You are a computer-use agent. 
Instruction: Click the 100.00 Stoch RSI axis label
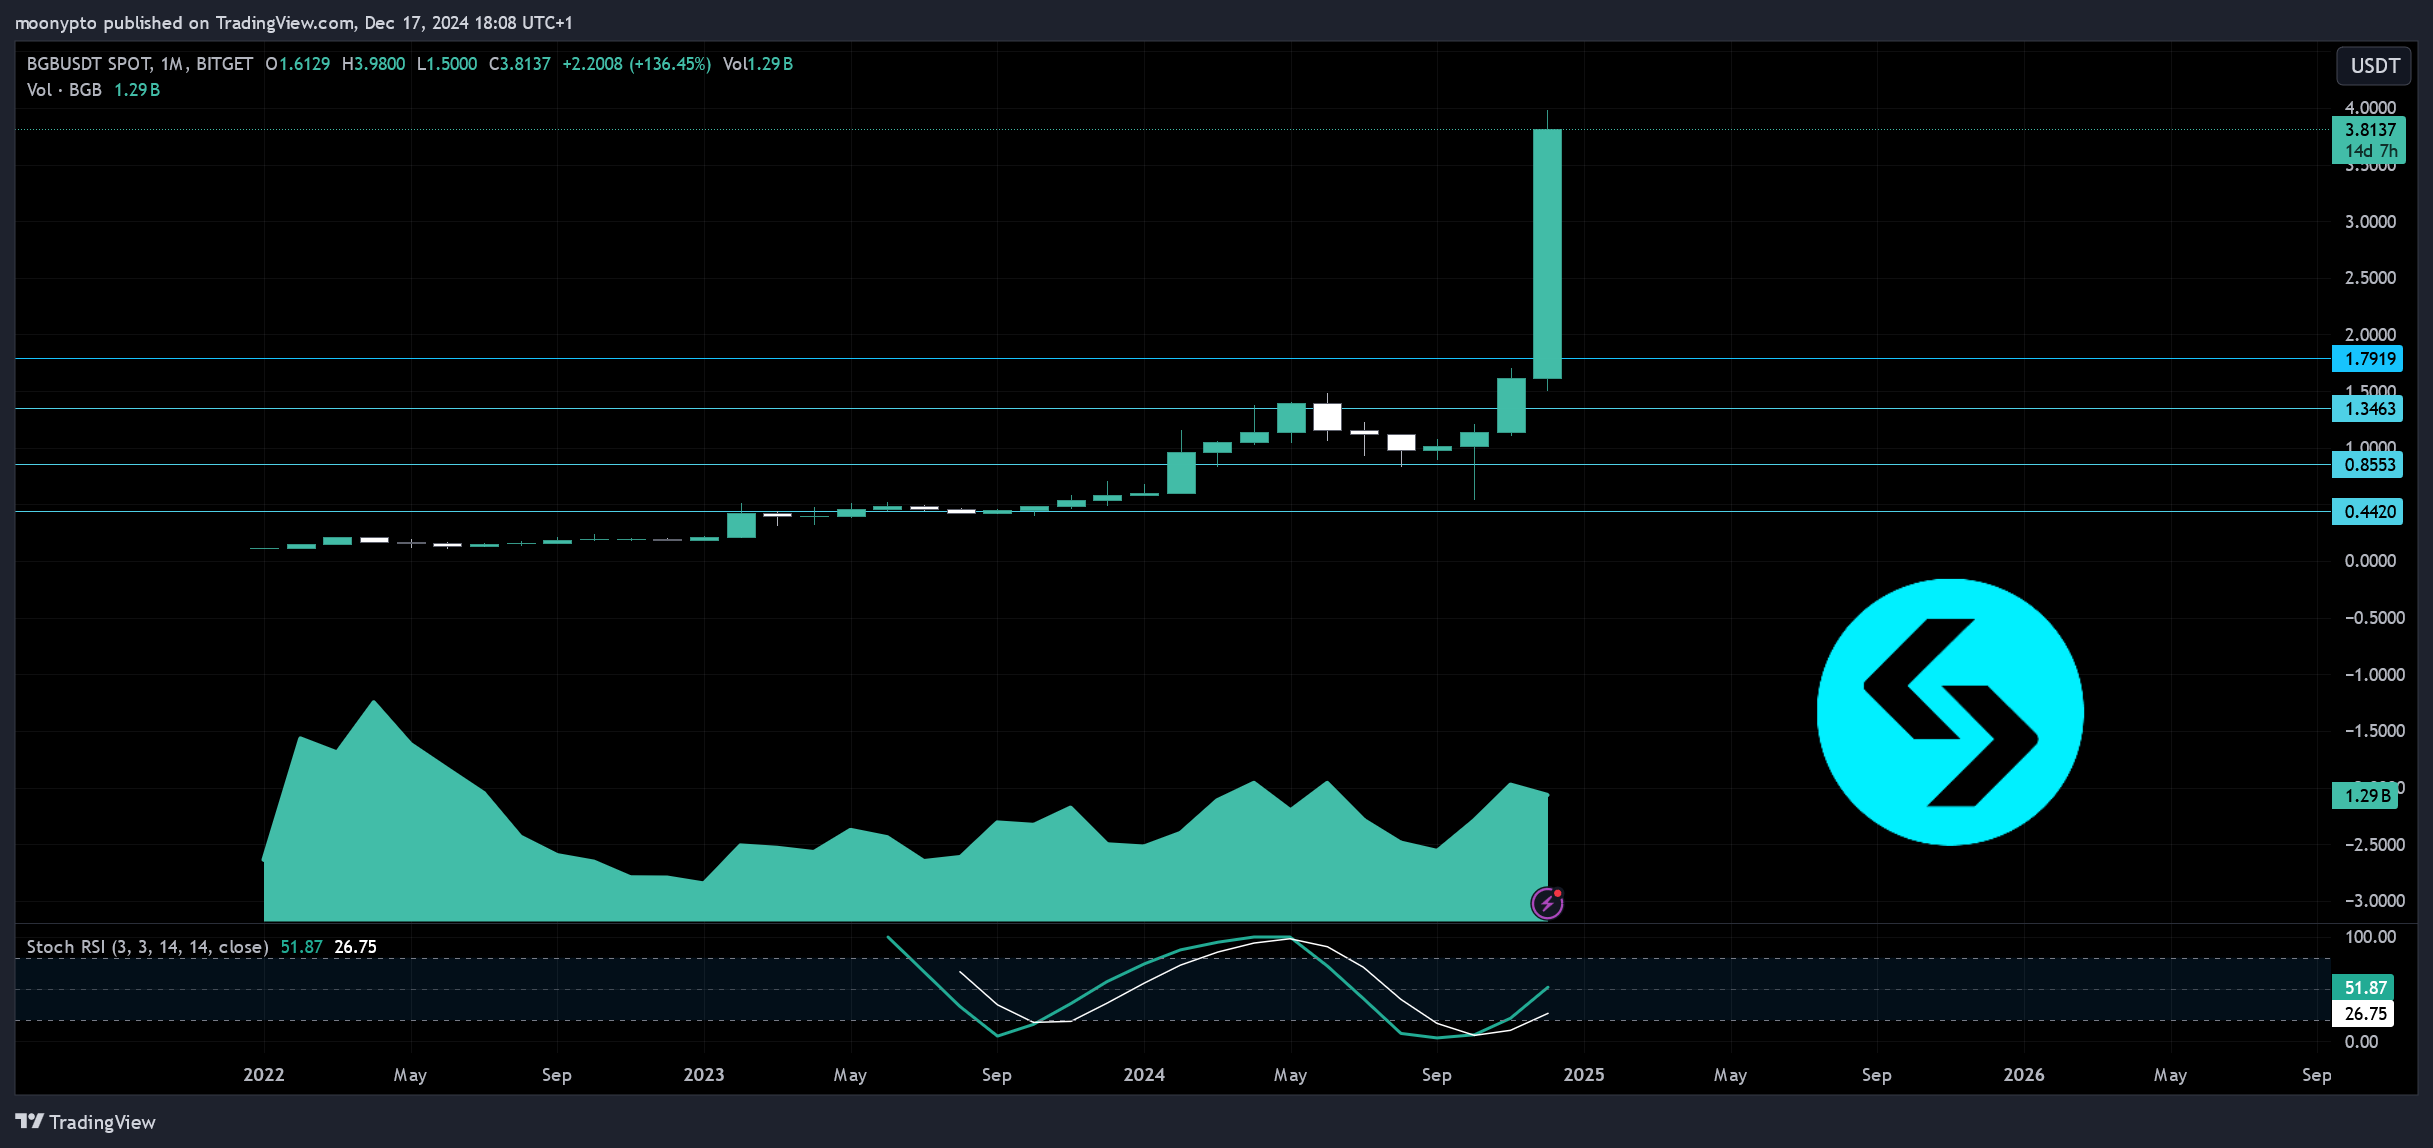pyautogui.click(x=2370, y=937)
